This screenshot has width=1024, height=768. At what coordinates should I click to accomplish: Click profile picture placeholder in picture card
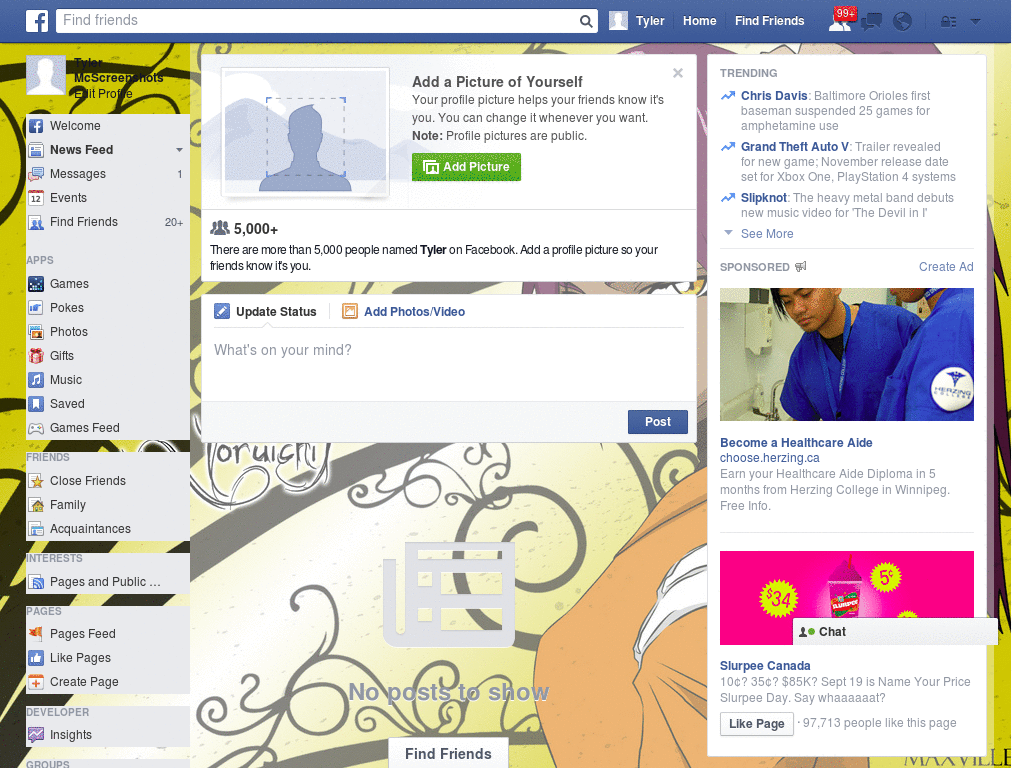pos(305,133)
